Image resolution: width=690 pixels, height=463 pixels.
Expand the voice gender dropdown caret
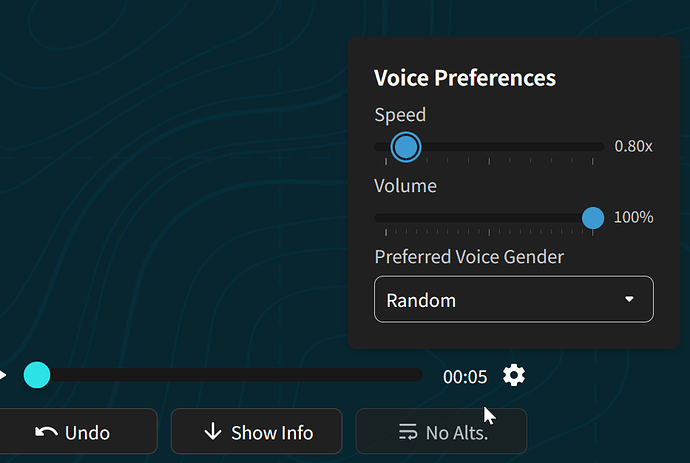coord(629,299)
